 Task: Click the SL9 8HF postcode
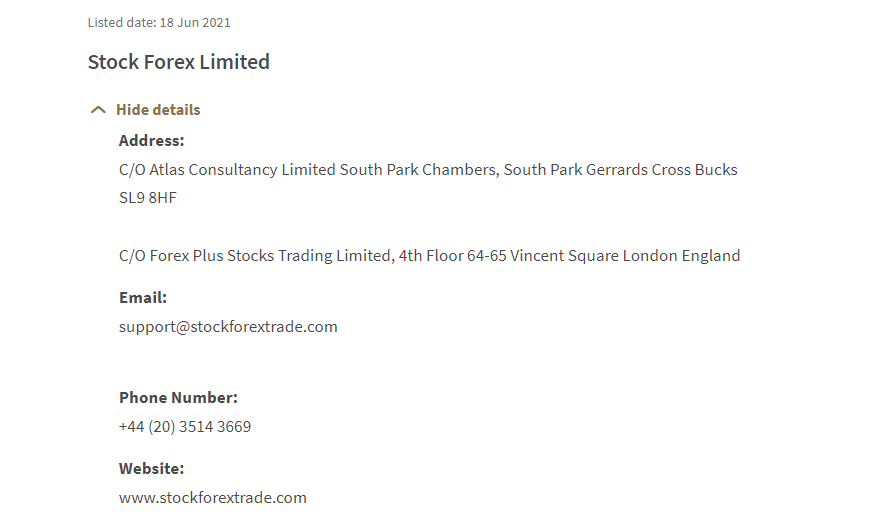click(x=147, y=198)
